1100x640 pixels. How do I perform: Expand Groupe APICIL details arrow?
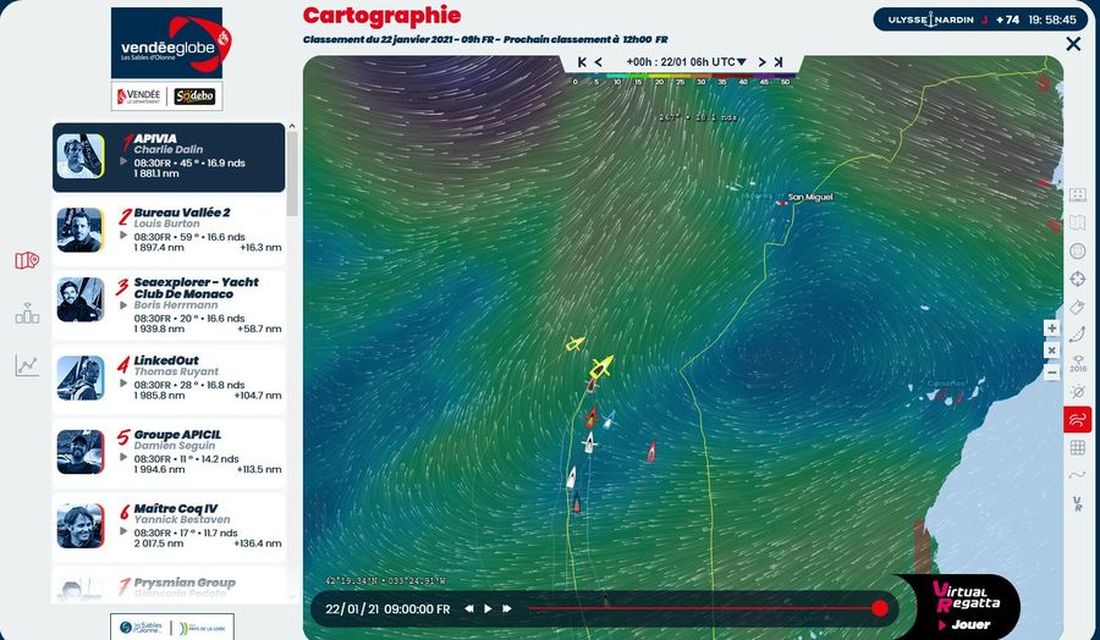123,458
